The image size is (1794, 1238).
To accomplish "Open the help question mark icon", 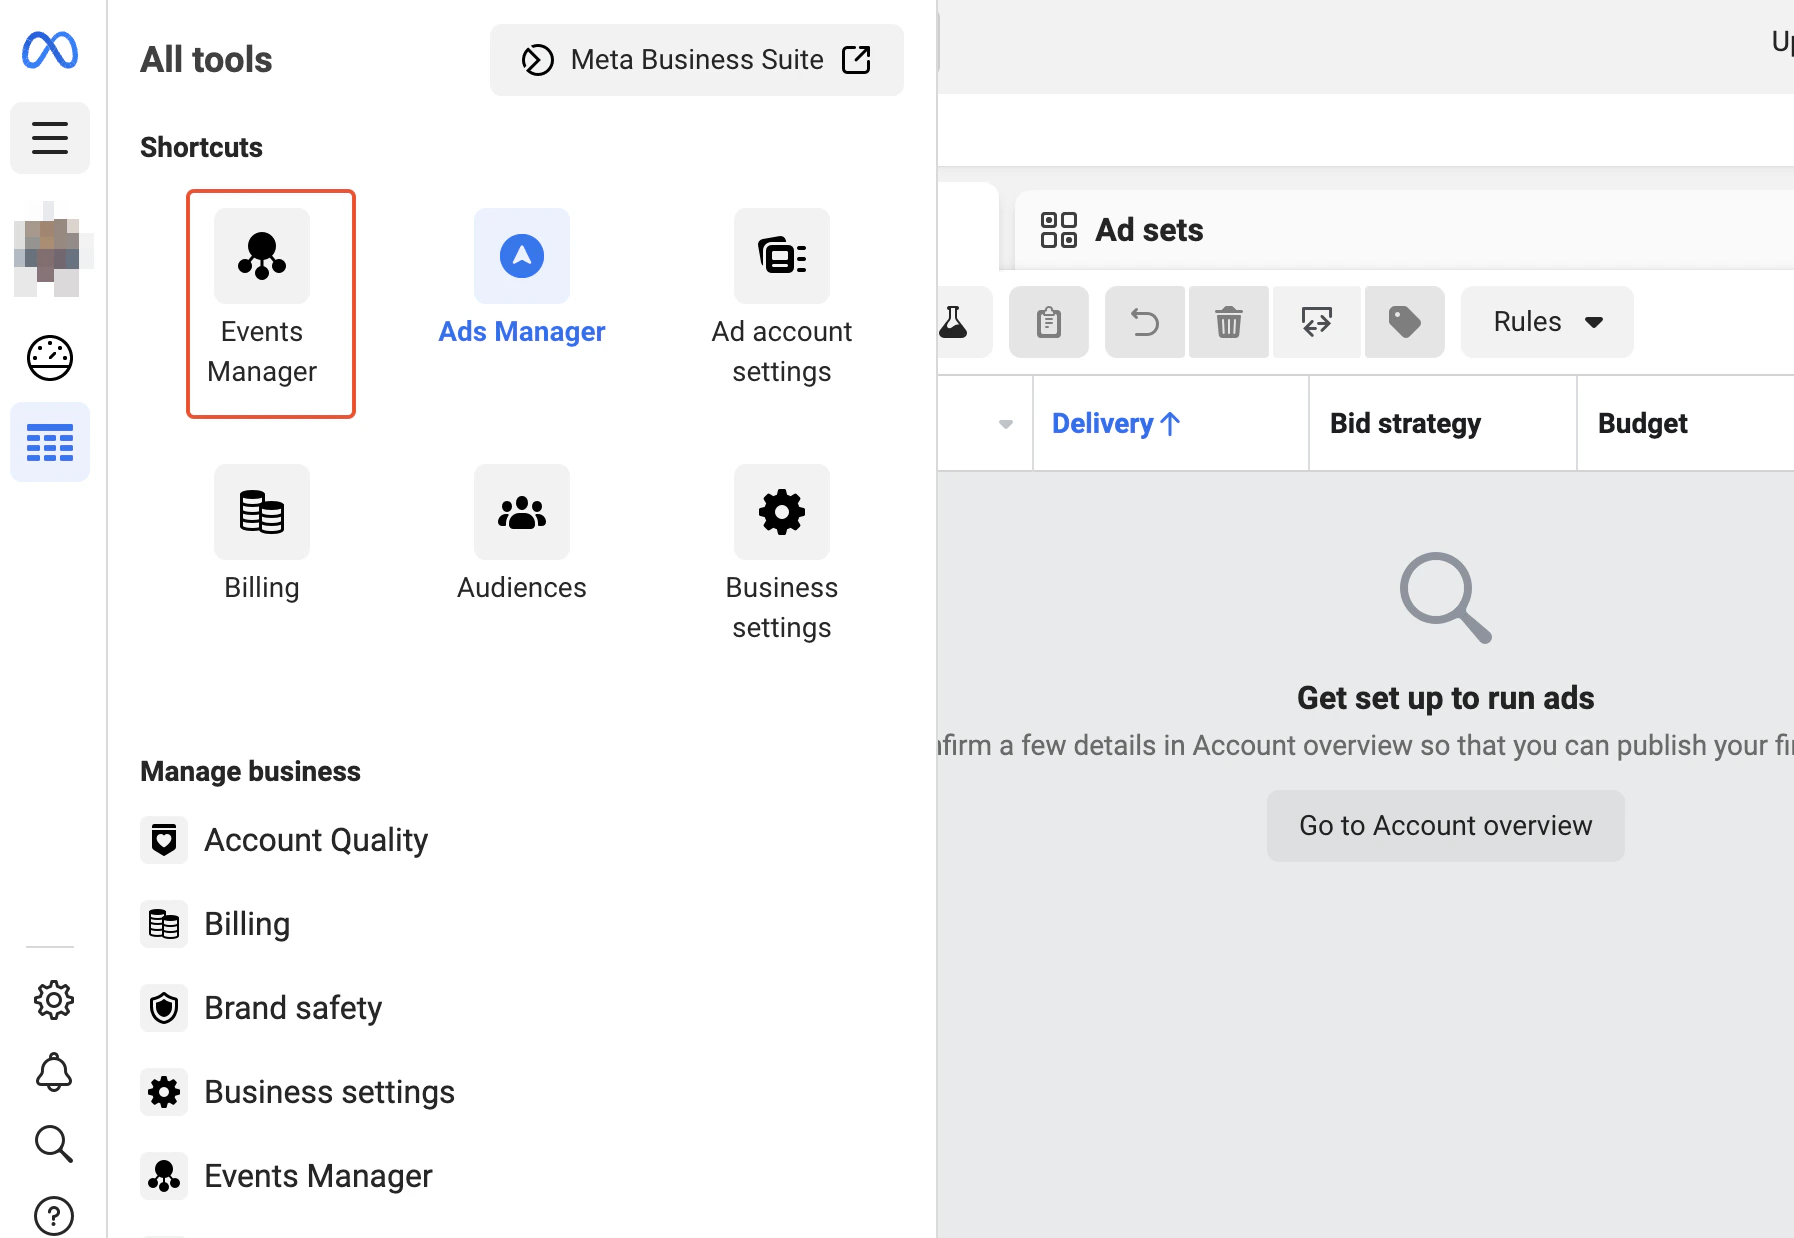I will (54, 1216).
